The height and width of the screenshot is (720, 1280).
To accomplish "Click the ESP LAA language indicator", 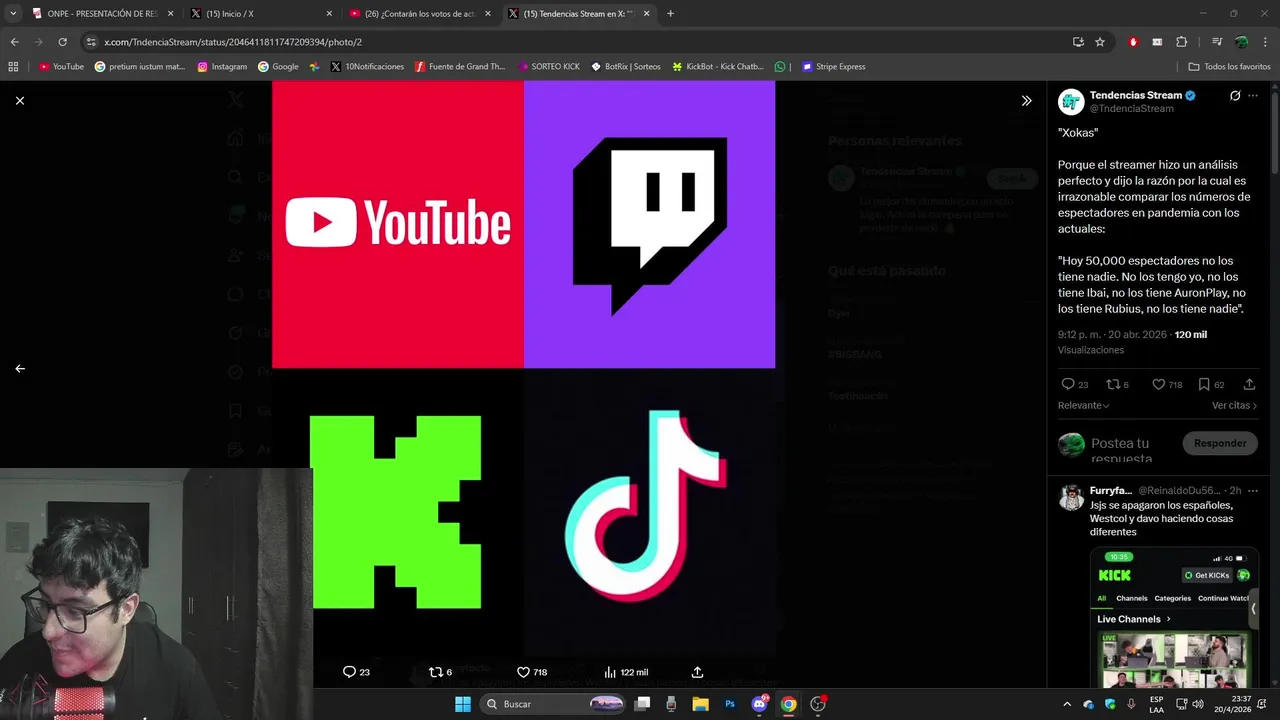I will coord(1156,704).
